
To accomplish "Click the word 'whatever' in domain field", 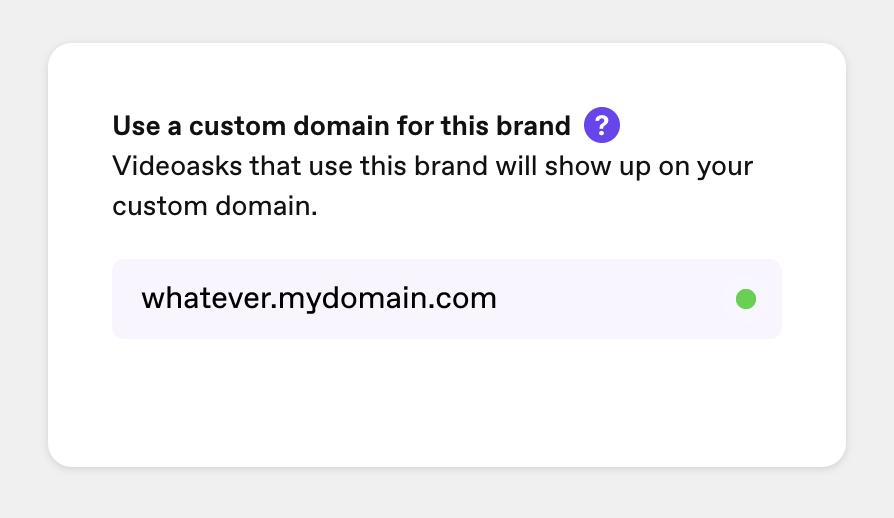I will point(205,298).
